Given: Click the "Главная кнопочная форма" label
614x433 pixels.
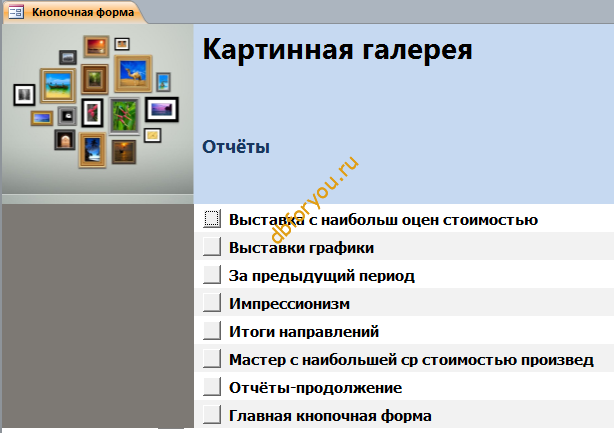Looking at the screenshot, I should 330,416.
